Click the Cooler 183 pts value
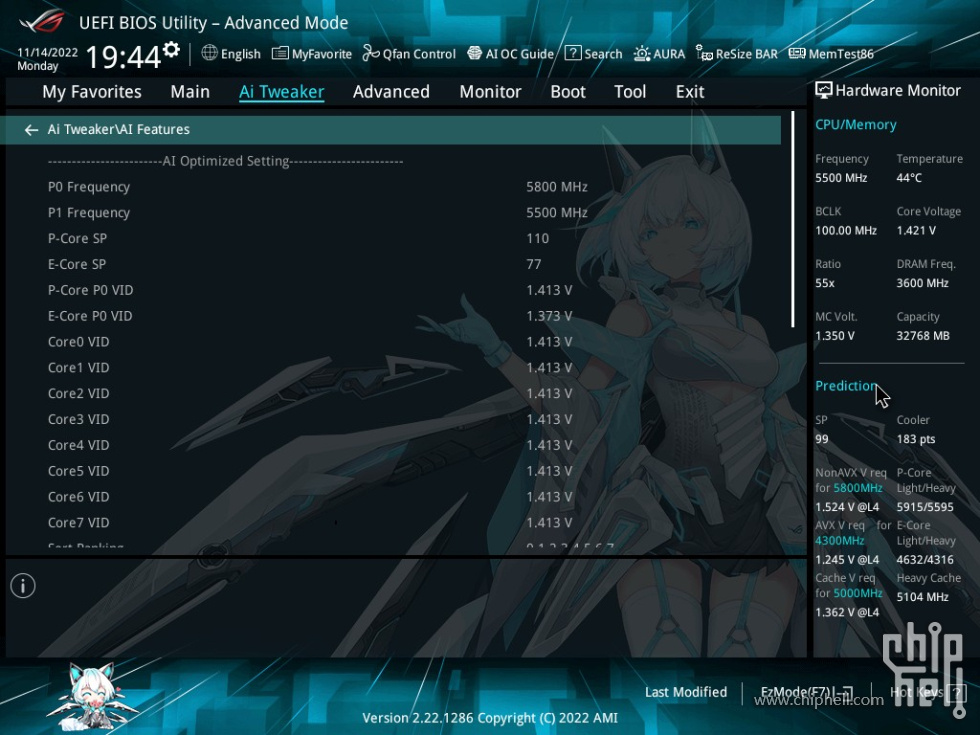Image resolution: width=980 pixels, height=735 pixels. 916,439
